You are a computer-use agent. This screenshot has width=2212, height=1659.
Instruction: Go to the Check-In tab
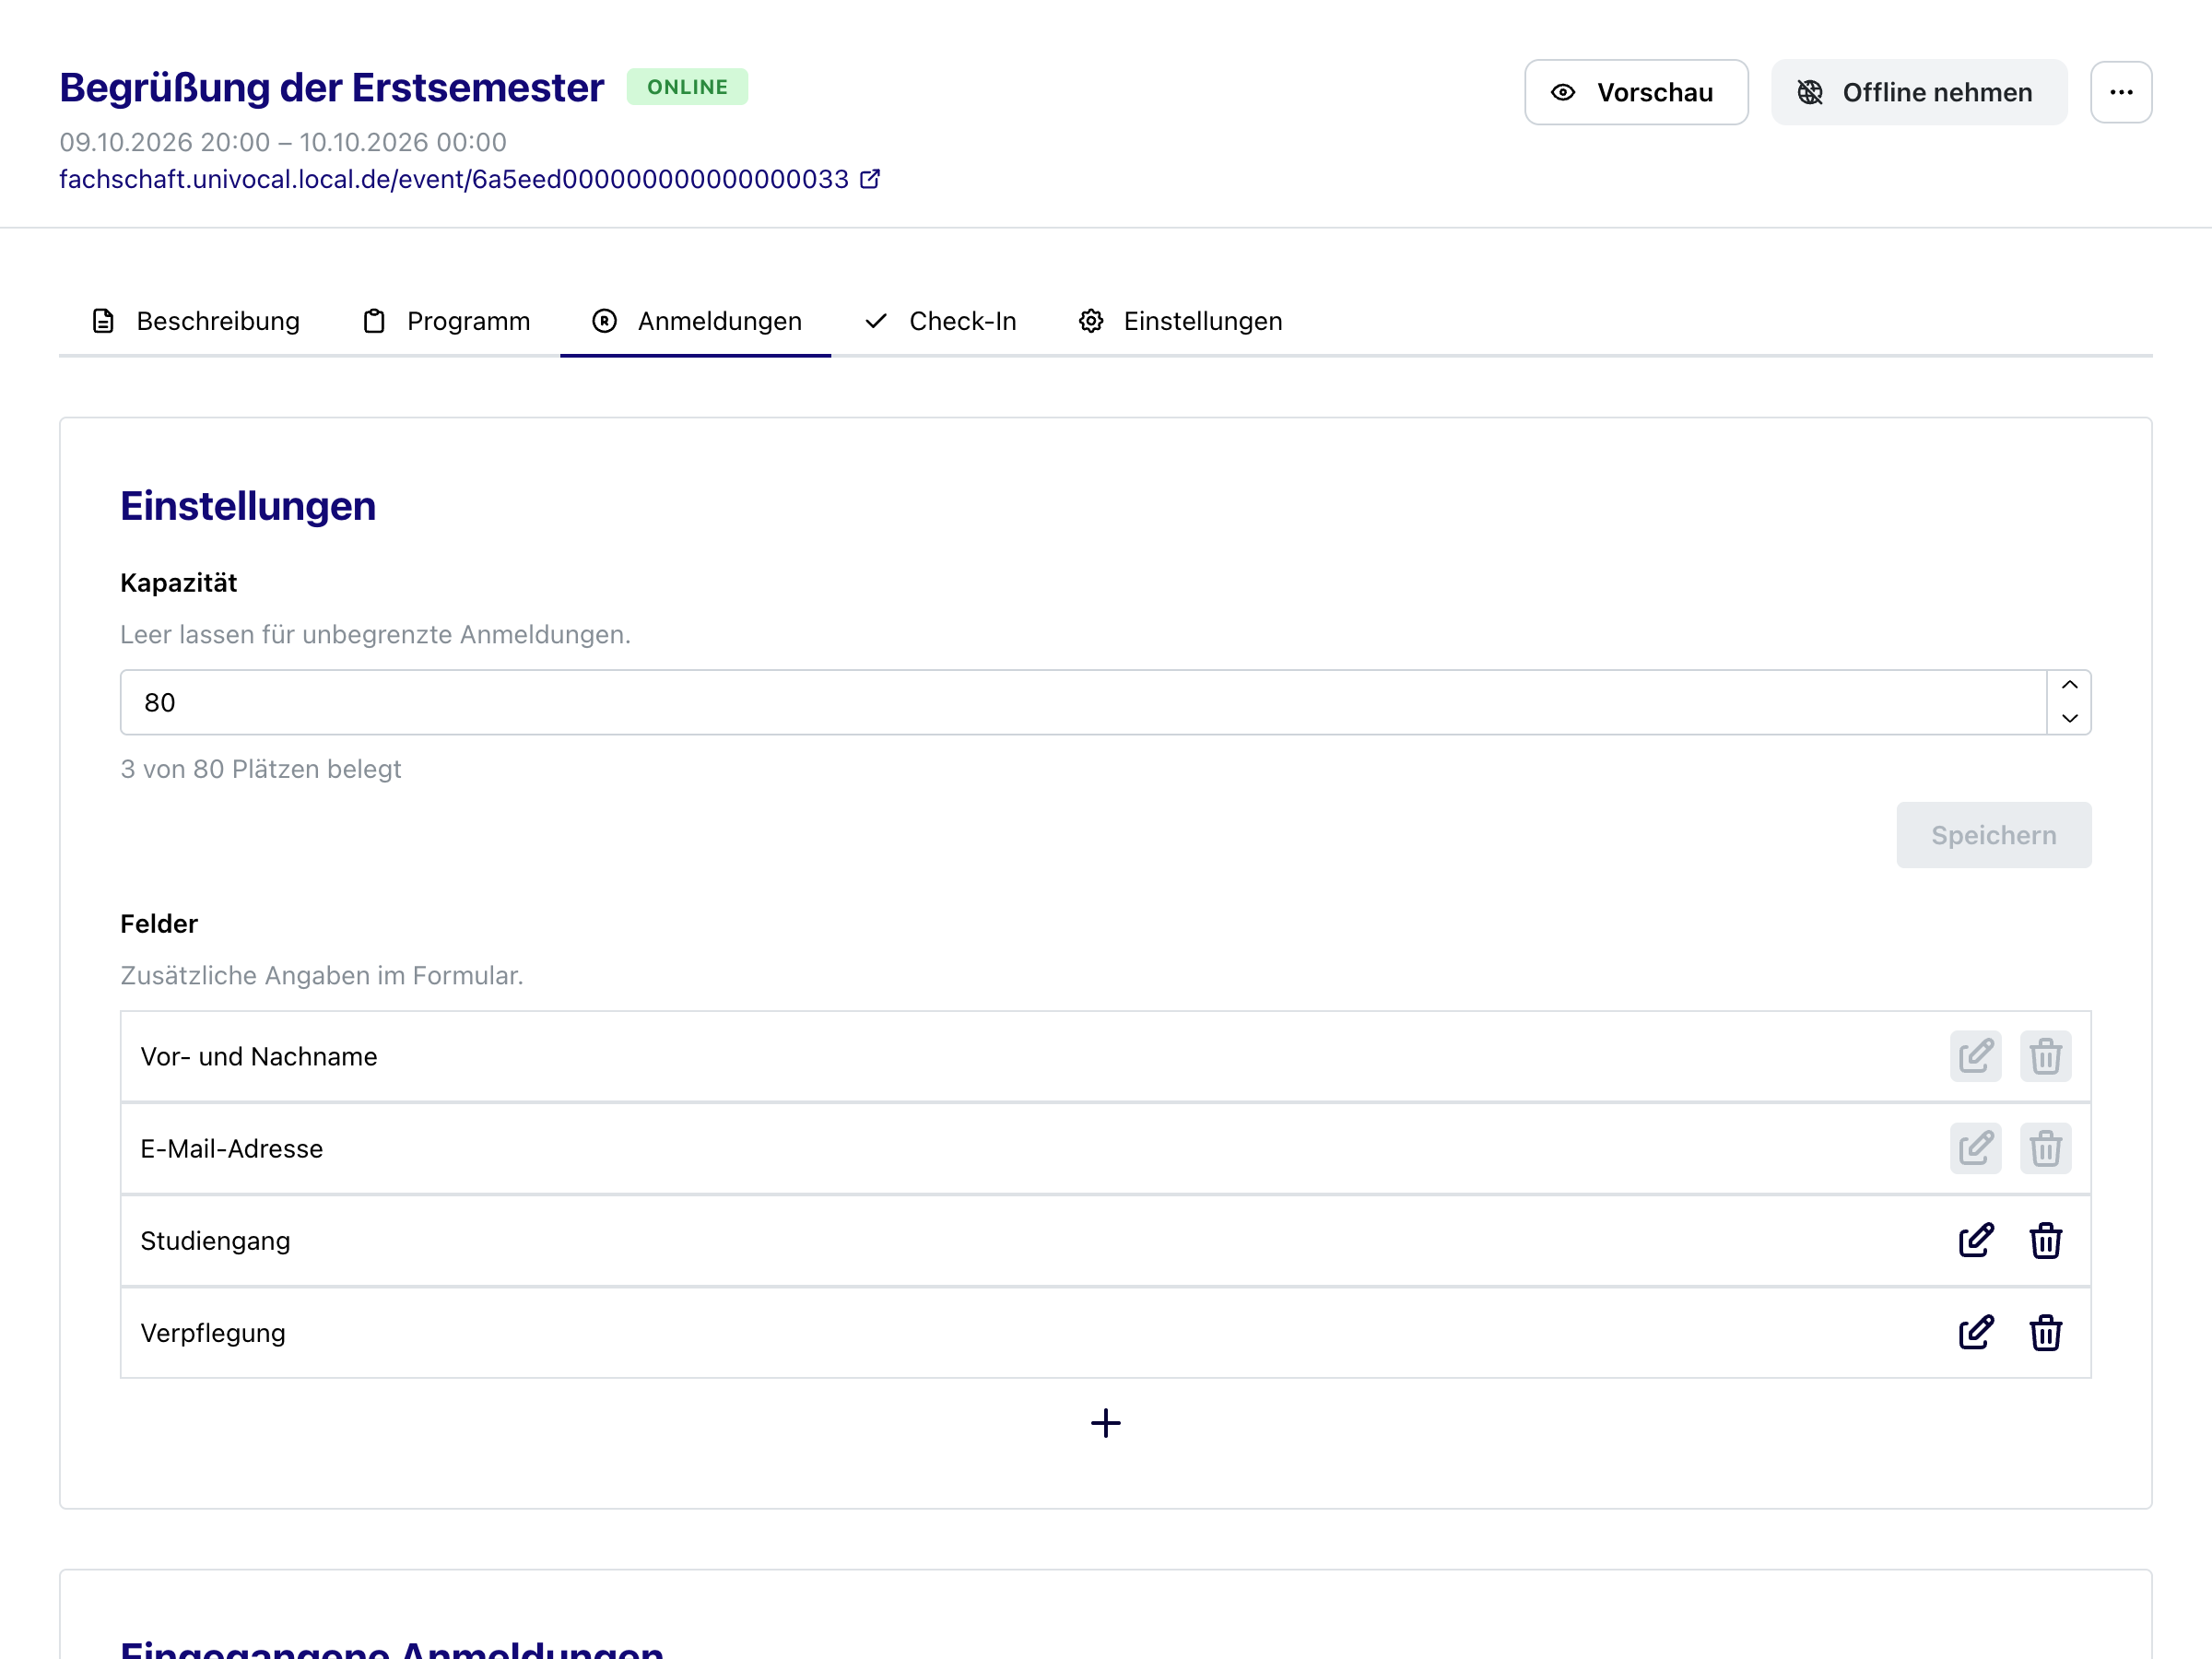point(939,321)
